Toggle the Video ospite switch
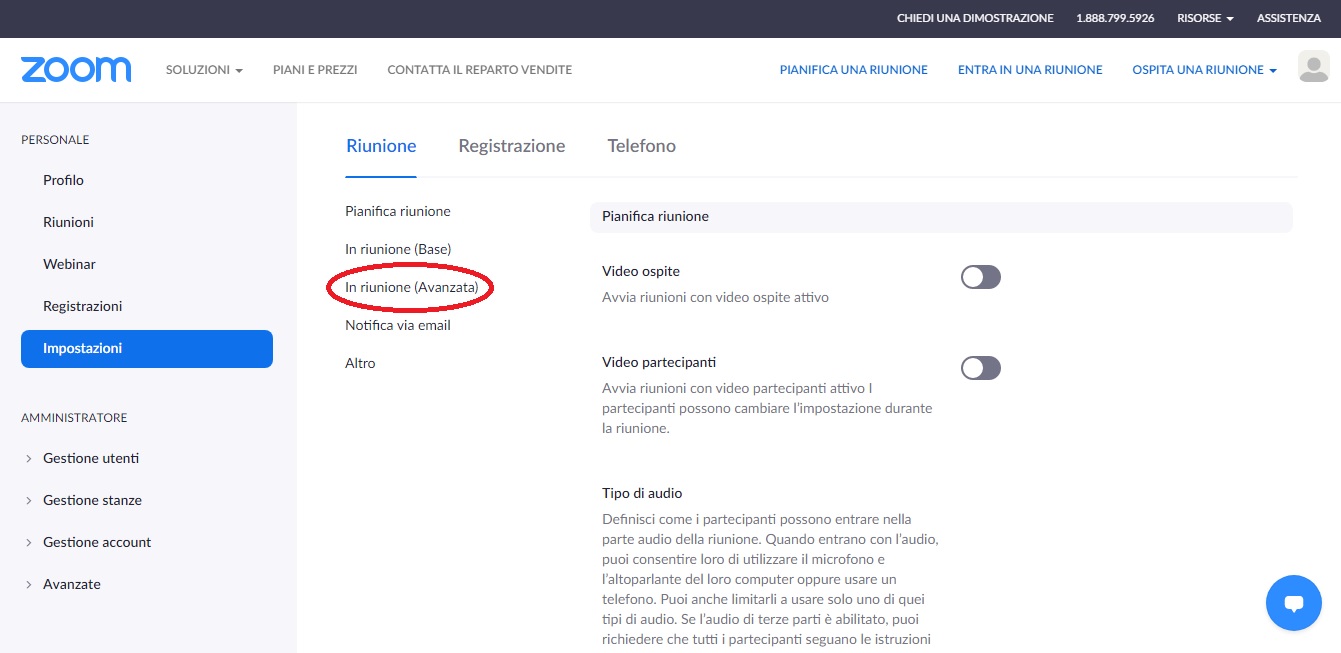The height and width of the screenshot is (653, 1341). (980, 277)
